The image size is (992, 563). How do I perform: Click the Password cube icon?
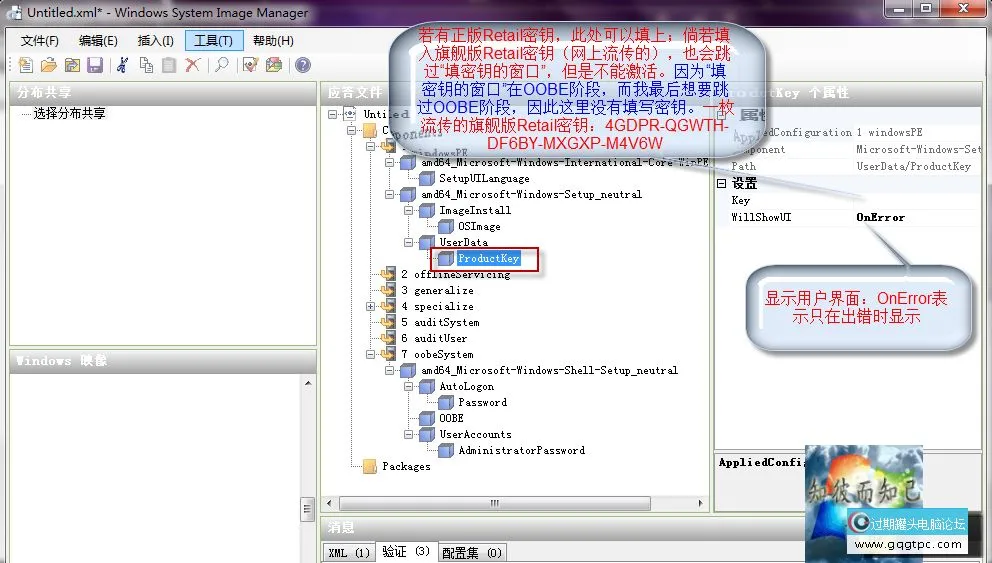(x=446, y=402)
